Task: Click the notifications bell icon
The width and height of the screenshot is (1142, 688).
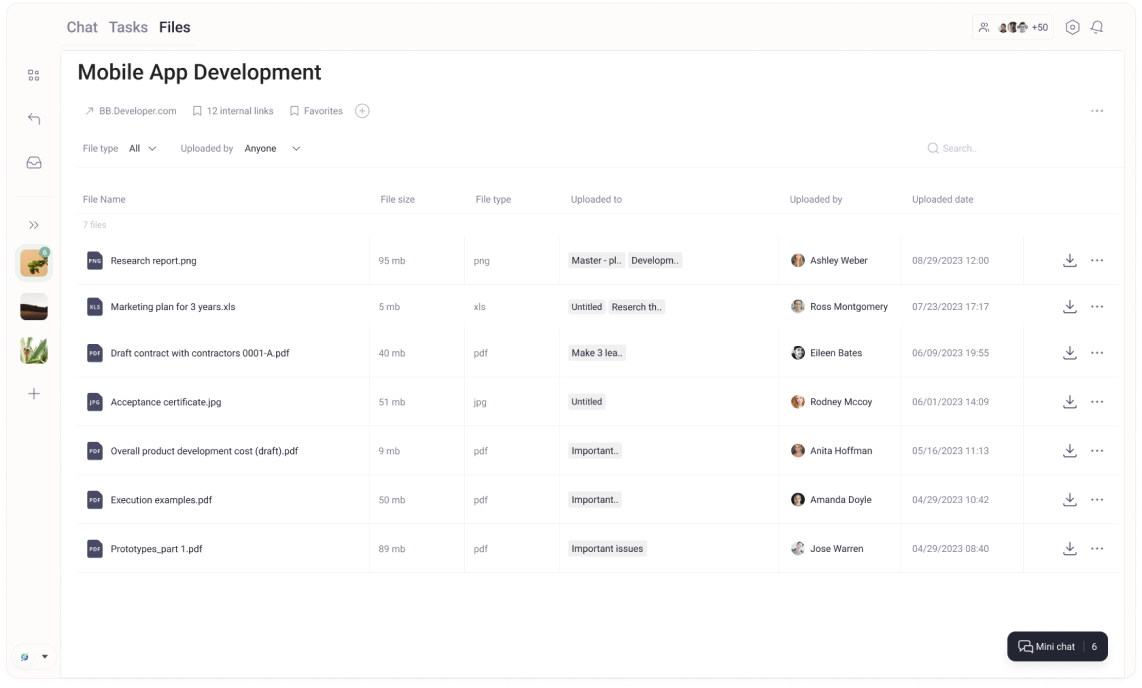Action: click(1097, 28)
